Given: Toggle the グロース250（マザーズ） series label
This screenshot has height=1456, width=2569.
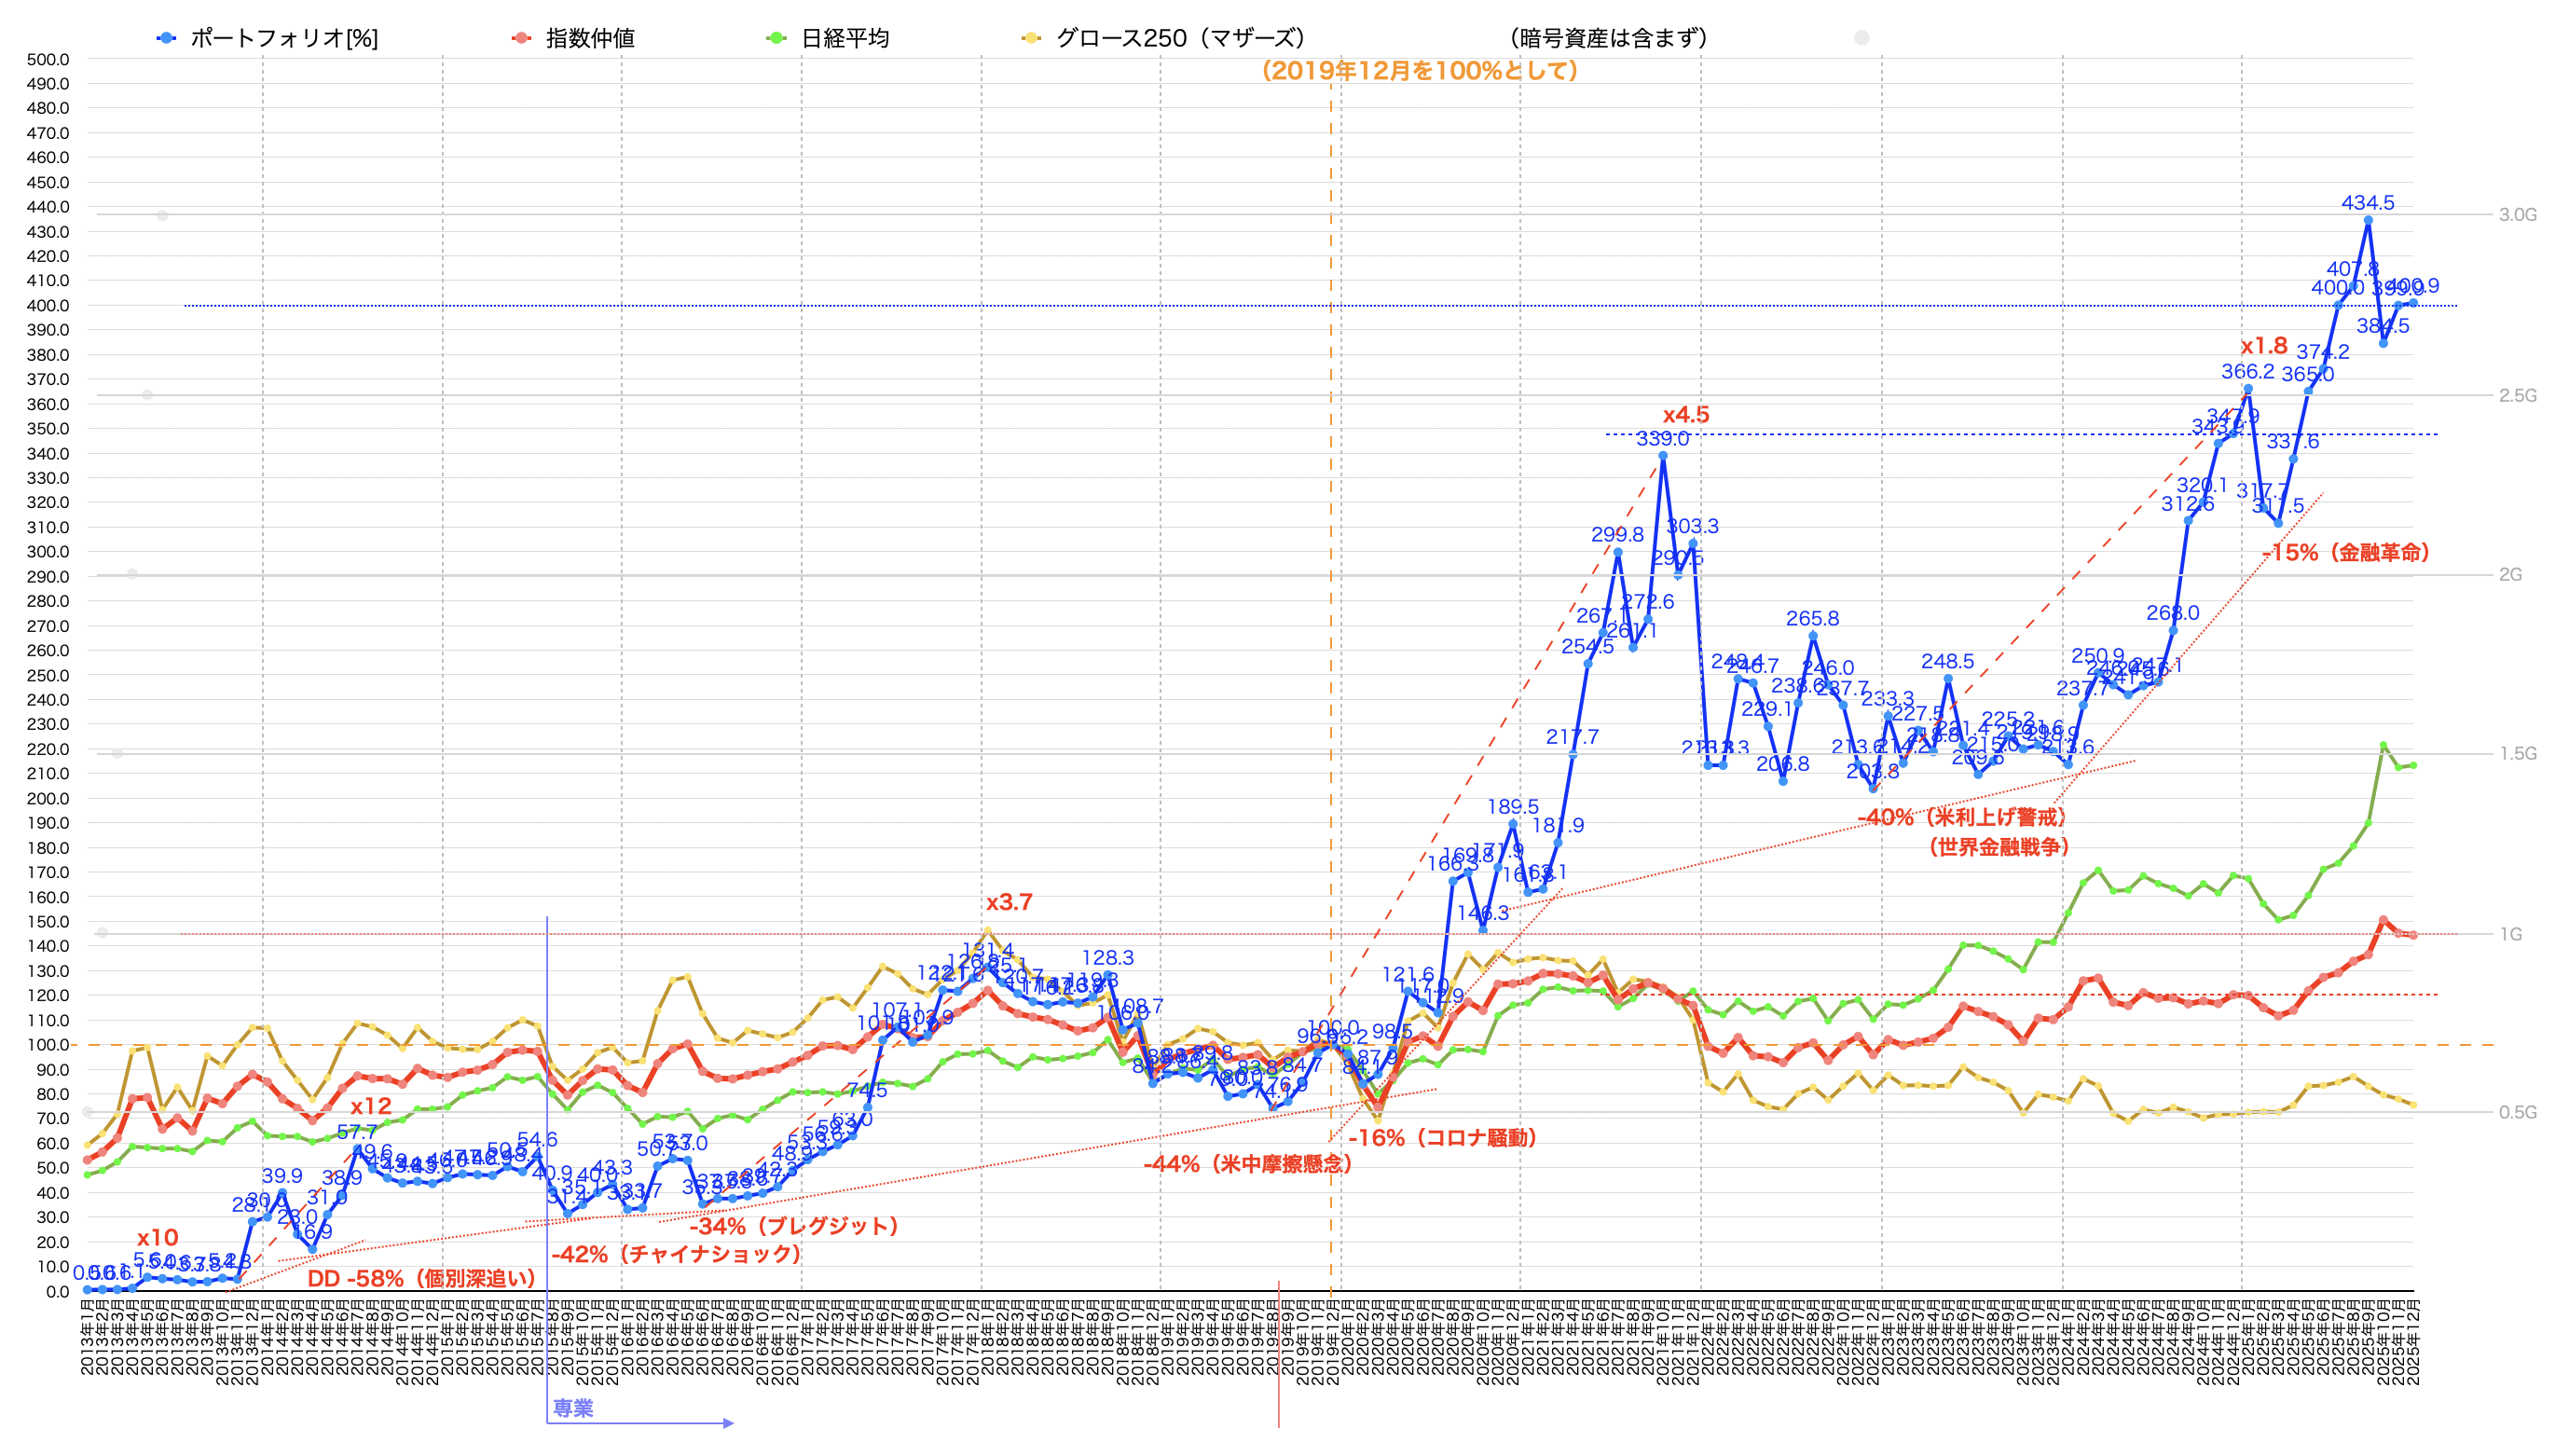Looking at the screenshot, I should pyautogui.click(x=1181, y=38).
